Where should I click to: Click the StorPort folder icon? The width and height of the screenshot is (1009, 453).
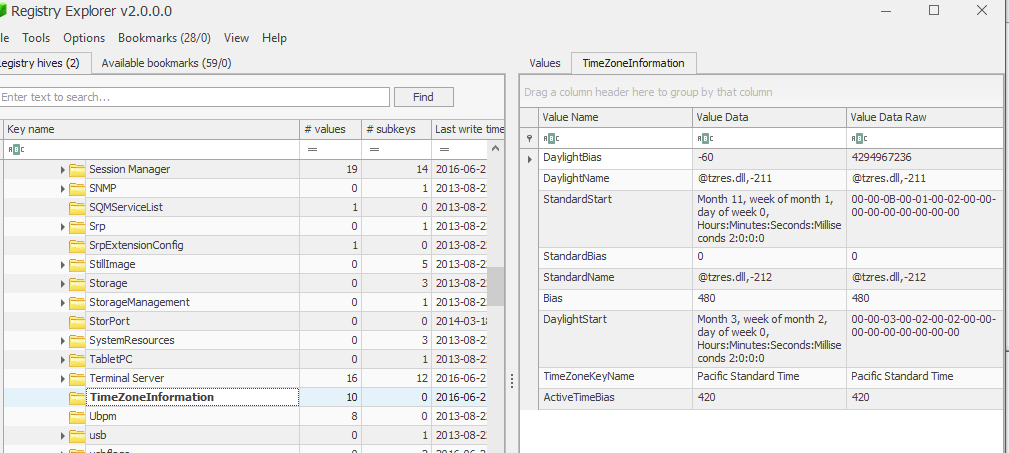point(77,322)
